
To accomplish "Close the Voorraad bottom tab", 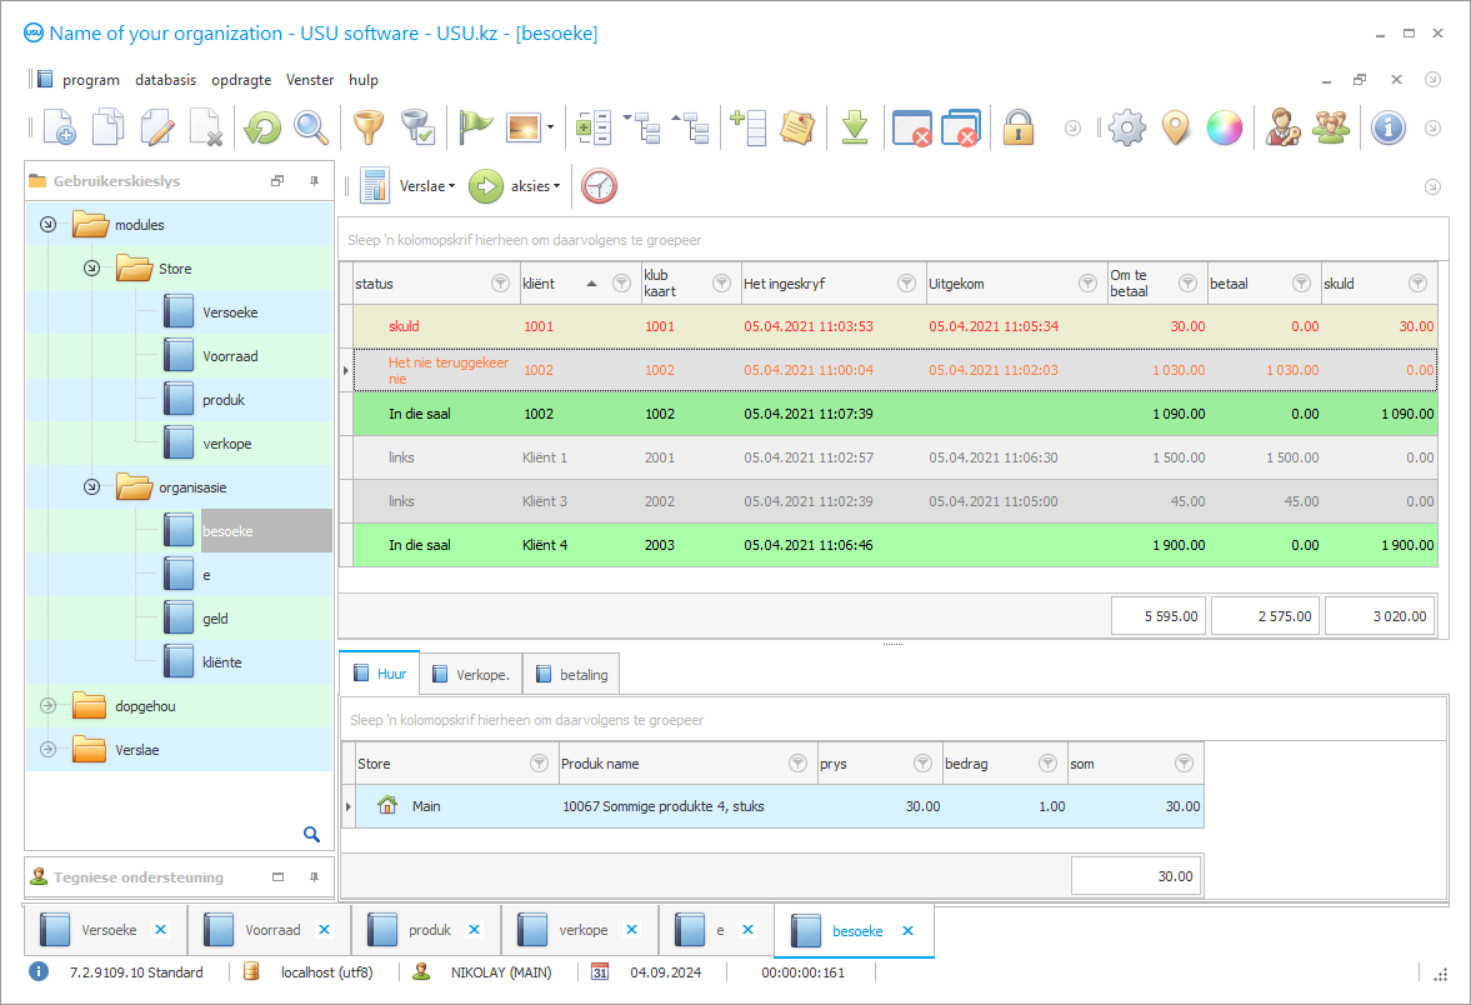I will point(324,930).
